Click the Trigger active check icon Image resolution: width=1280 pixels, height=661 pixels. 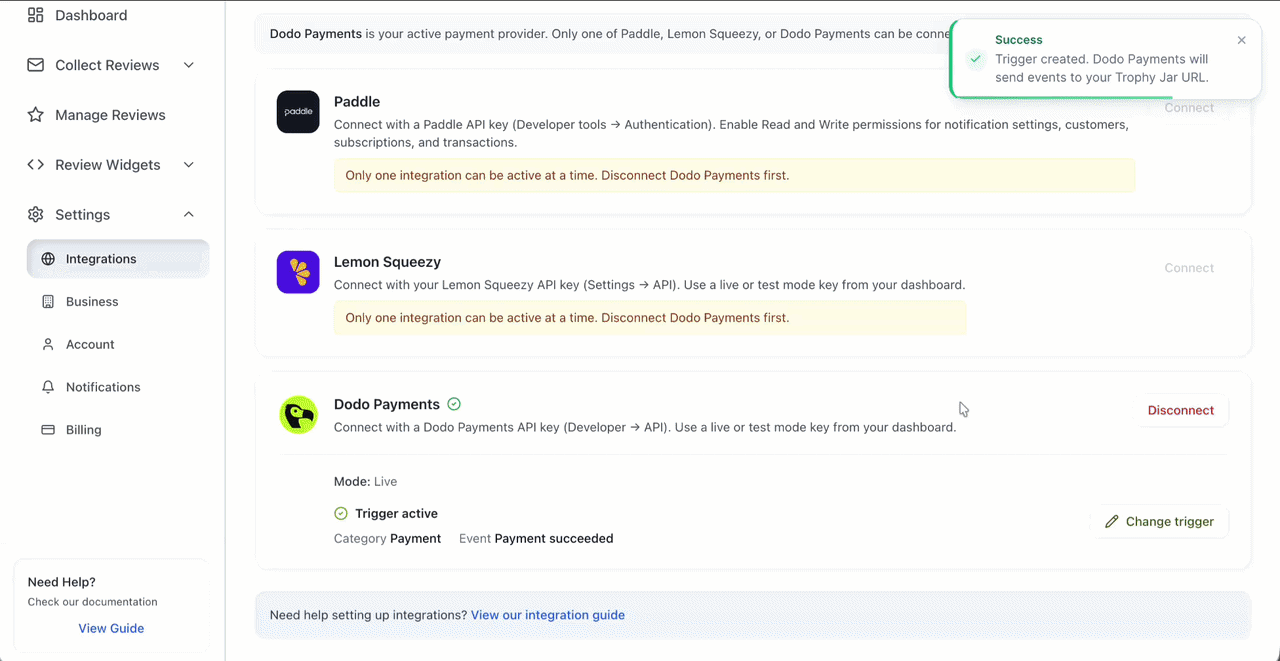coord(341,514)
